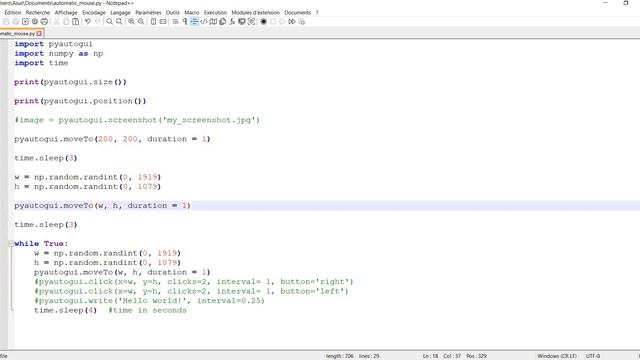The height and width of the screenshot is (360, 640).
Task: Toggle synchronized vertical scrolling icon
Action: pyautogui.click(x=153, y=22)
